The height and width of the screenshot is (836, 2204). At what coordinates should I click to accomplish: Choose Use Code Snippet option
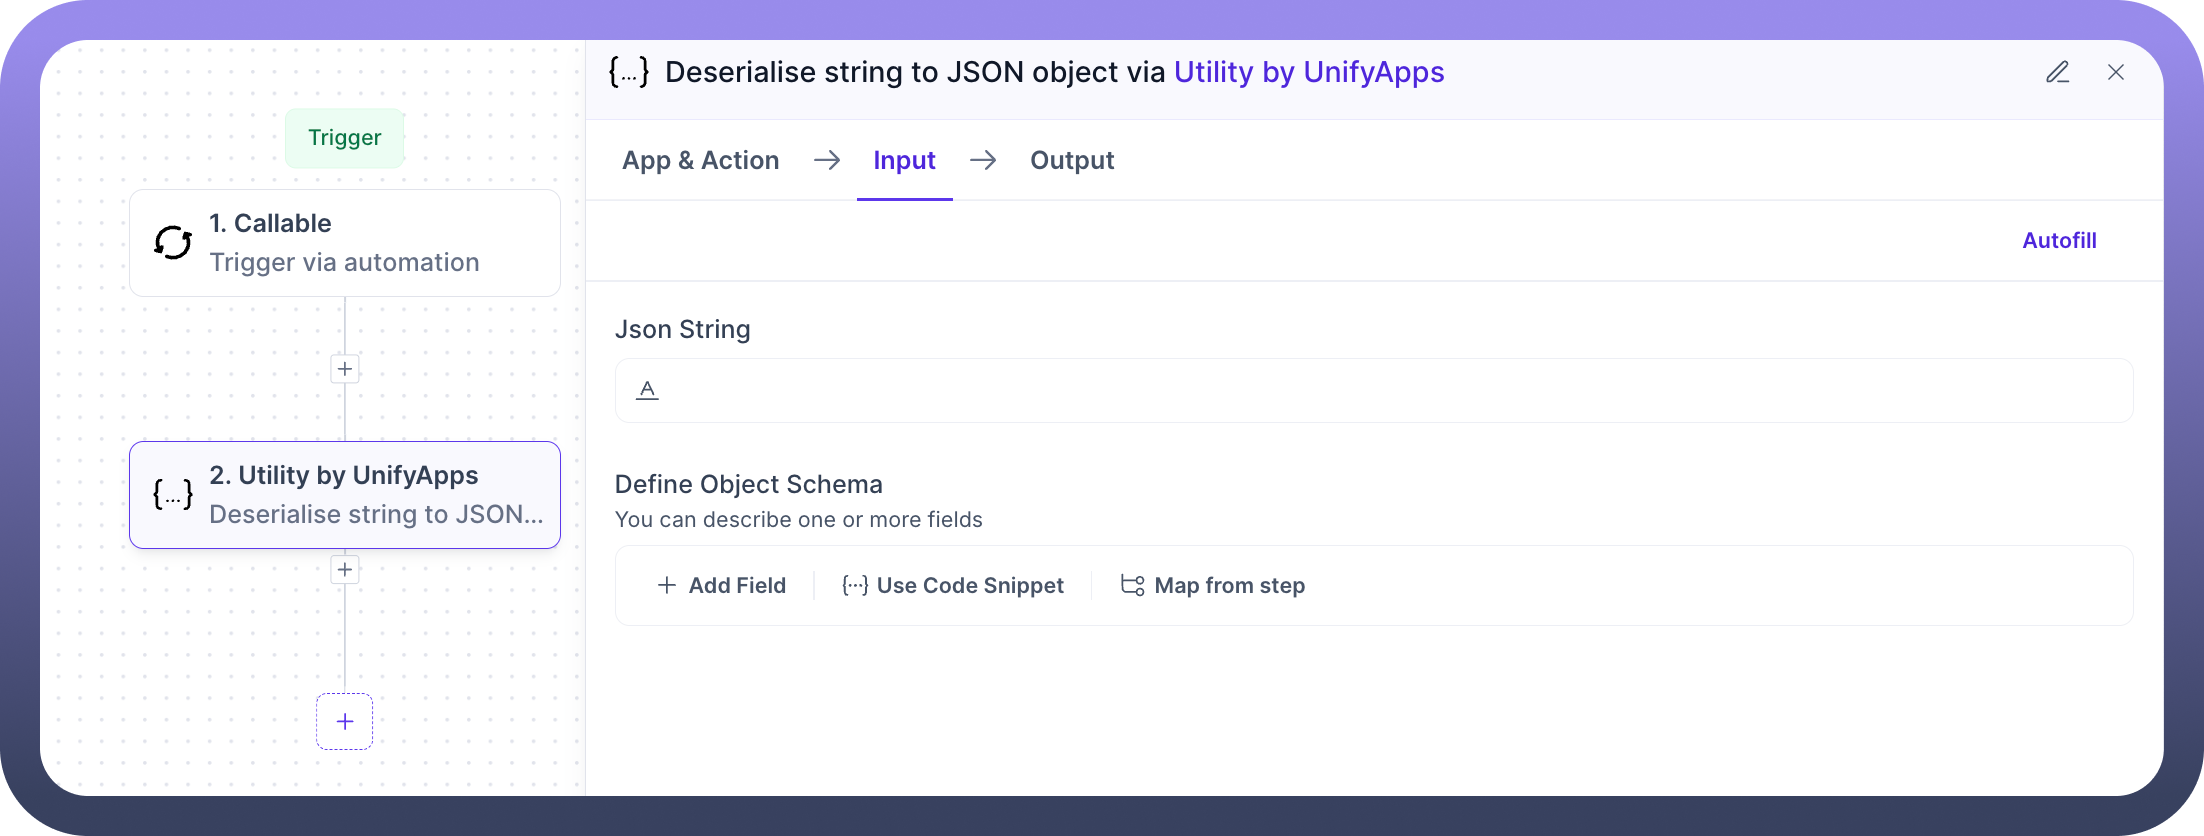click(953, 585)
